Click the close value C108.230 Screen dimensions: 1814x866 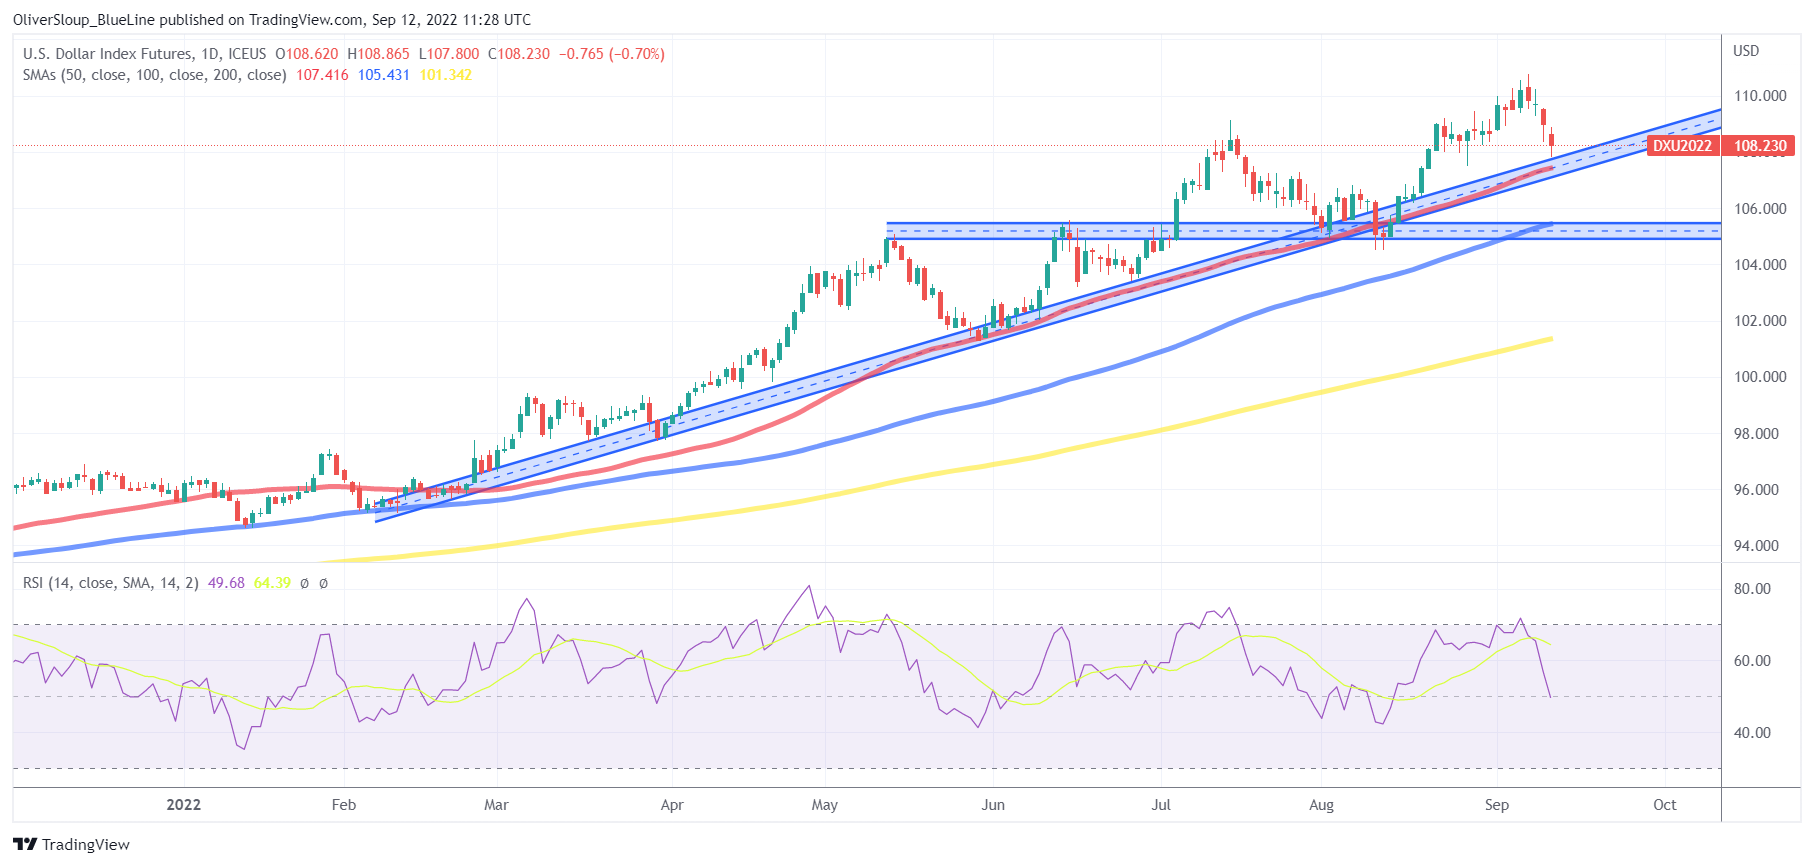coord(519,54)
